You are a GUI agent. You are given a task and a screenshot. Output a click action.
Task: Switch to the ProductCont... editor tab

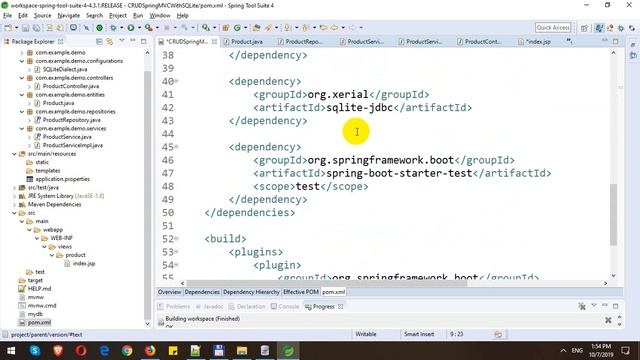click(479, 42)
